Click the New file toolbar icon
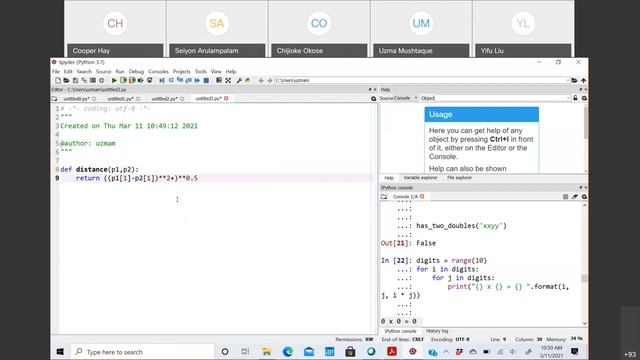640x360 pixels. (x=58, y=80)
